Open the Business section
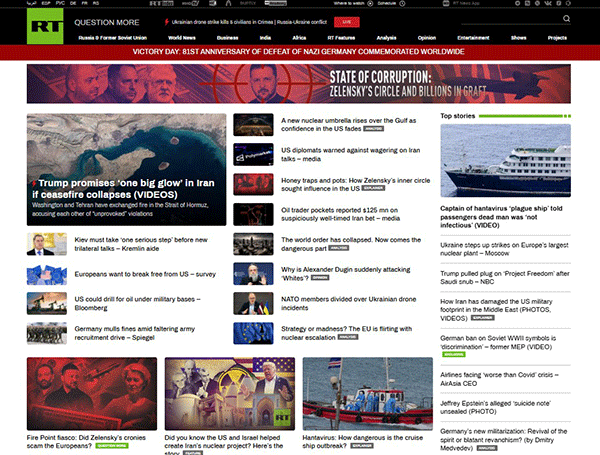Viewport: 600px width, 455px height. pos(228,38)
